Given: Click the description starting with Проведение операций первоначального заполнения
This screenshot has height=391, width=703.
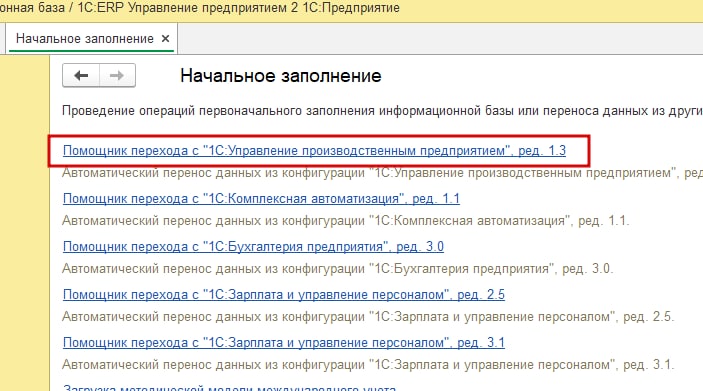Looking at the screenshot, I should [x=382, y=110].
